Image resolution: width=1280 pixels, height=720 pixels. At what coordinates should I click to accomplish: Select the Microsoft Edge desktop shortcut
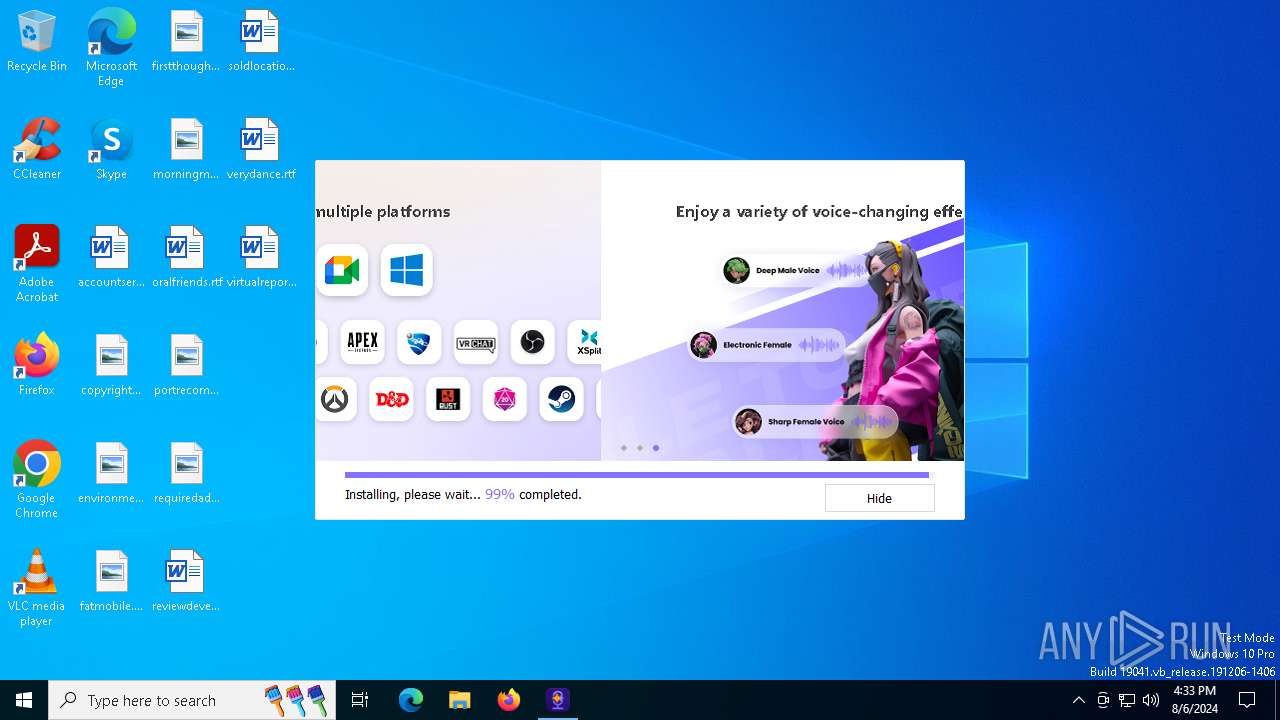pyautogui.click(x=111, y=48)
